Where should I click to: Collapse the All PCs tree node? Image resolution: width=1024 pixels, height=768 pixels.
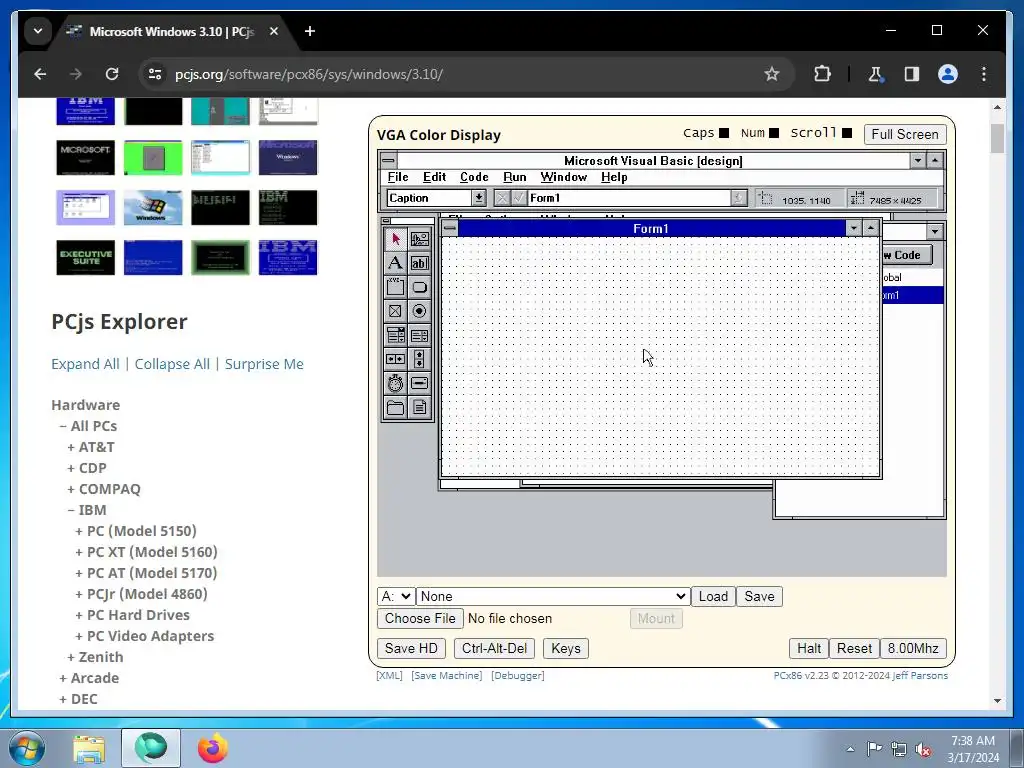pos(63,426)
